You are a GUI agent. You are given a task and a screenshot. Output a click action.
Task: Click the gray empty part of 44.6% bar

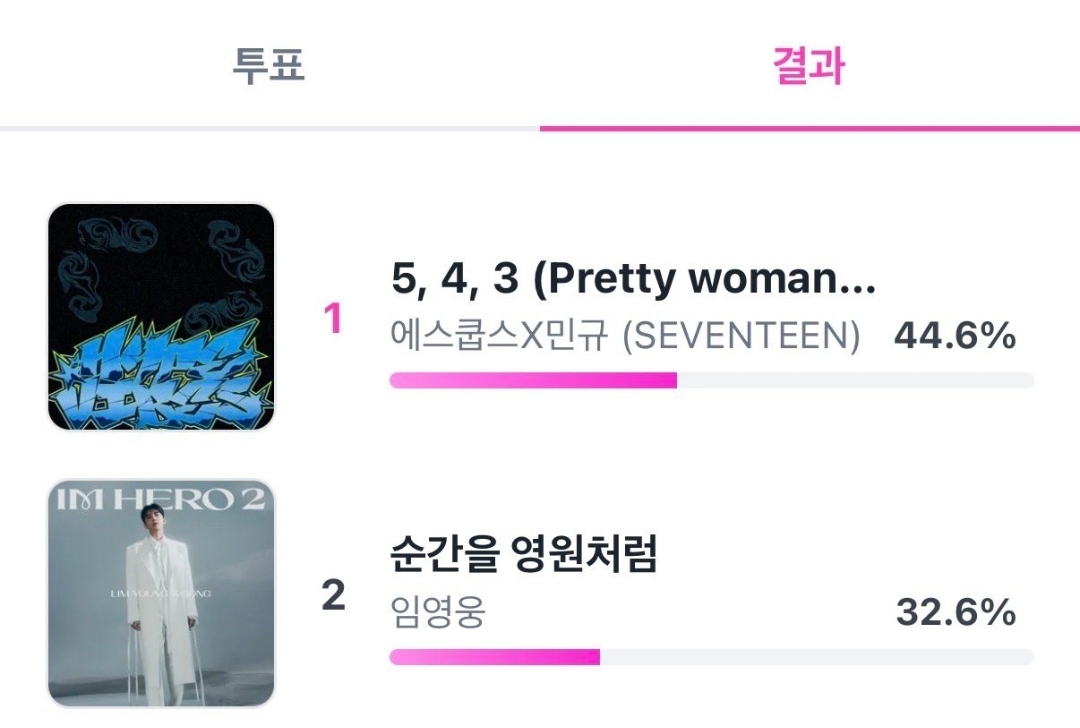pyautogui.click(x=855, y=380)
